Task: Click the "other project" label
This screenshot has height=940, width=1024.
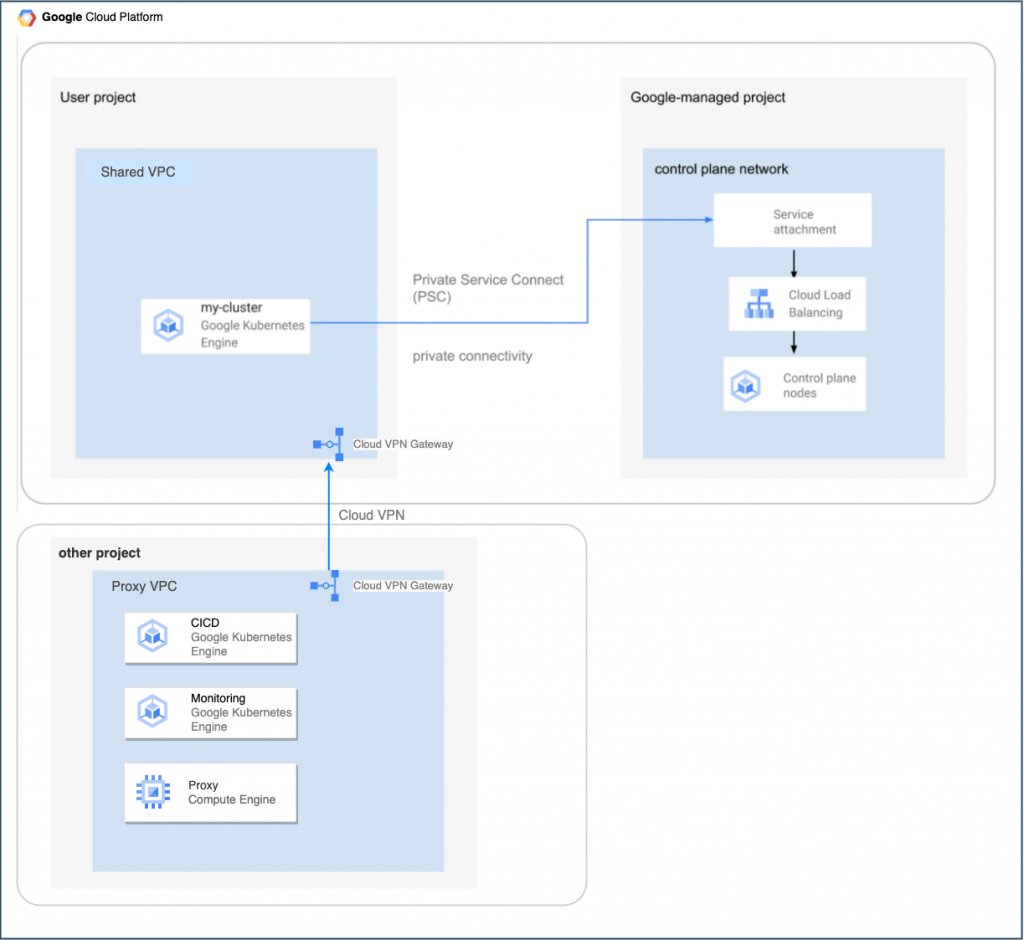Action: (99, 553)
